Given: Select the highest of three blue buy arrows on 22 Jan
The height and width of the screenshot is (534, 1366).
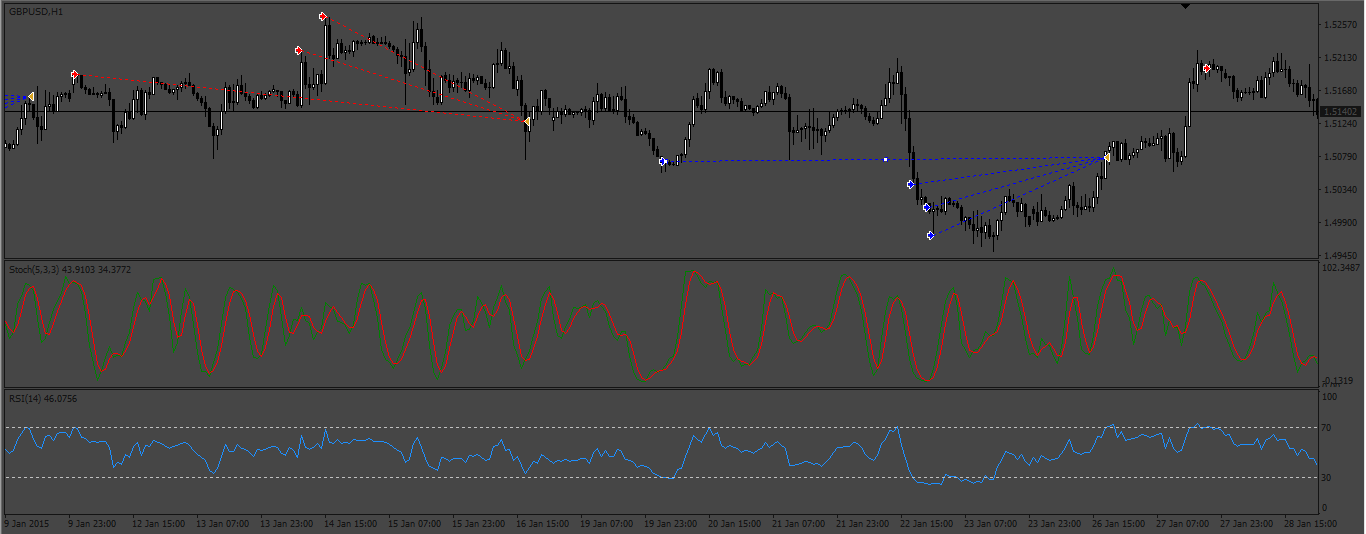Looking at the screenshot, I should (x=910, y=185).
